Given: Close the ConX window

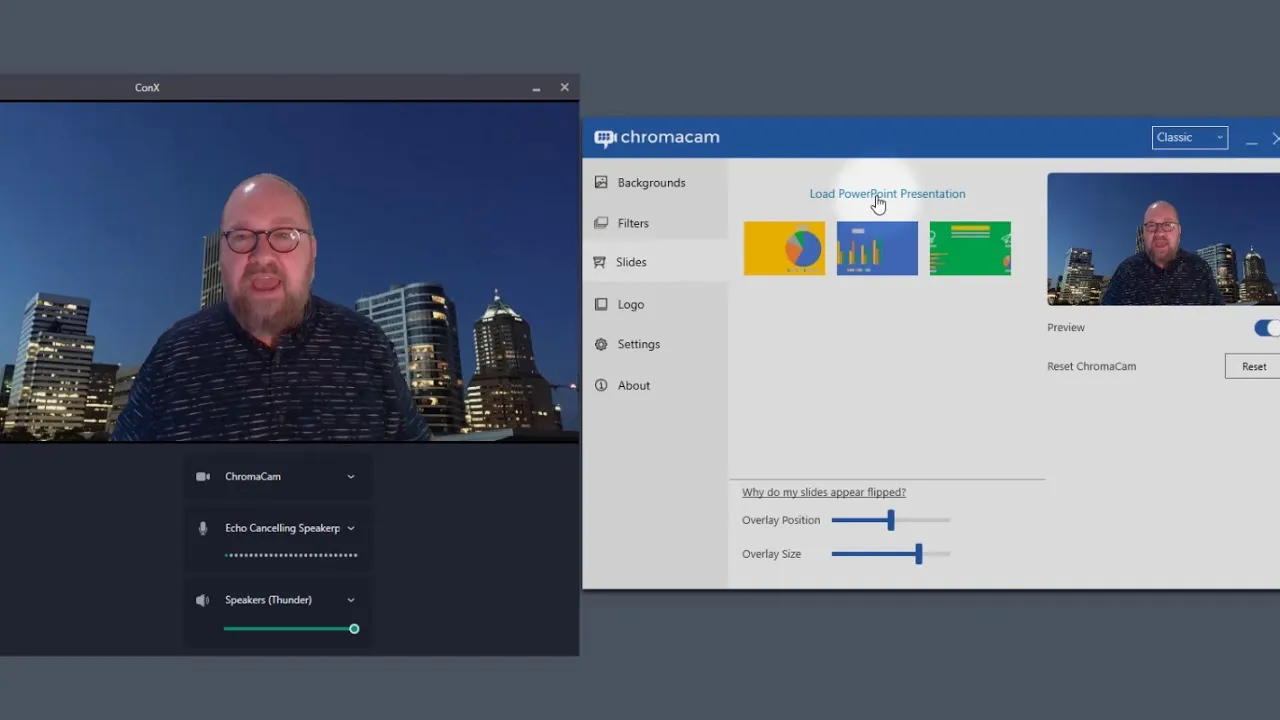Looking at the screenshot, I should click(x=564, y=88).
